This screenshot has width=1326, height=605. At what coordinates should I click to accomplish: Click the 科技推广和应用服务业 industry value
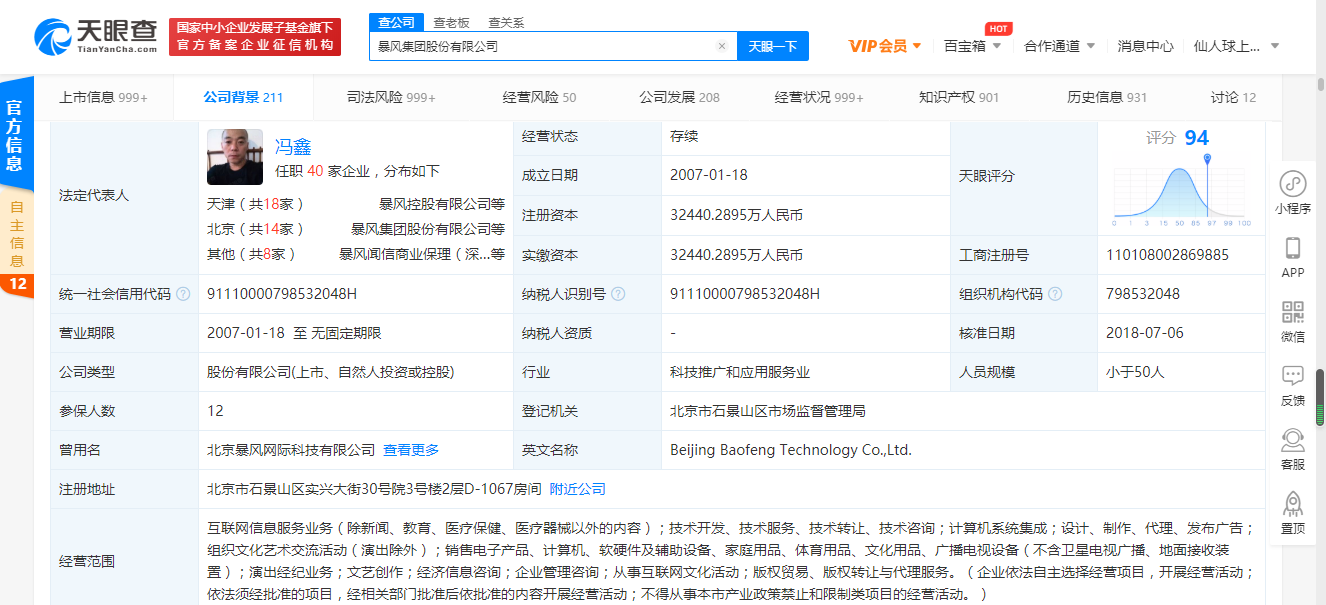point(740,372)
